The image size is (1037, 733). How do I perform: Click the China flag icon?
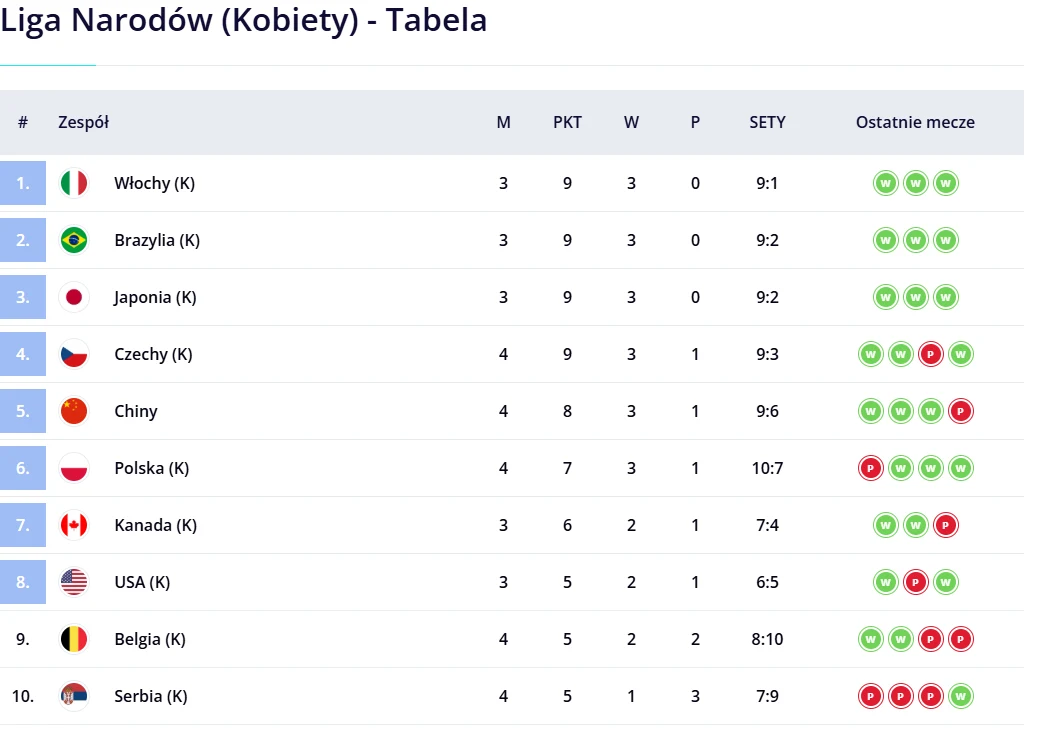point(74,411)
